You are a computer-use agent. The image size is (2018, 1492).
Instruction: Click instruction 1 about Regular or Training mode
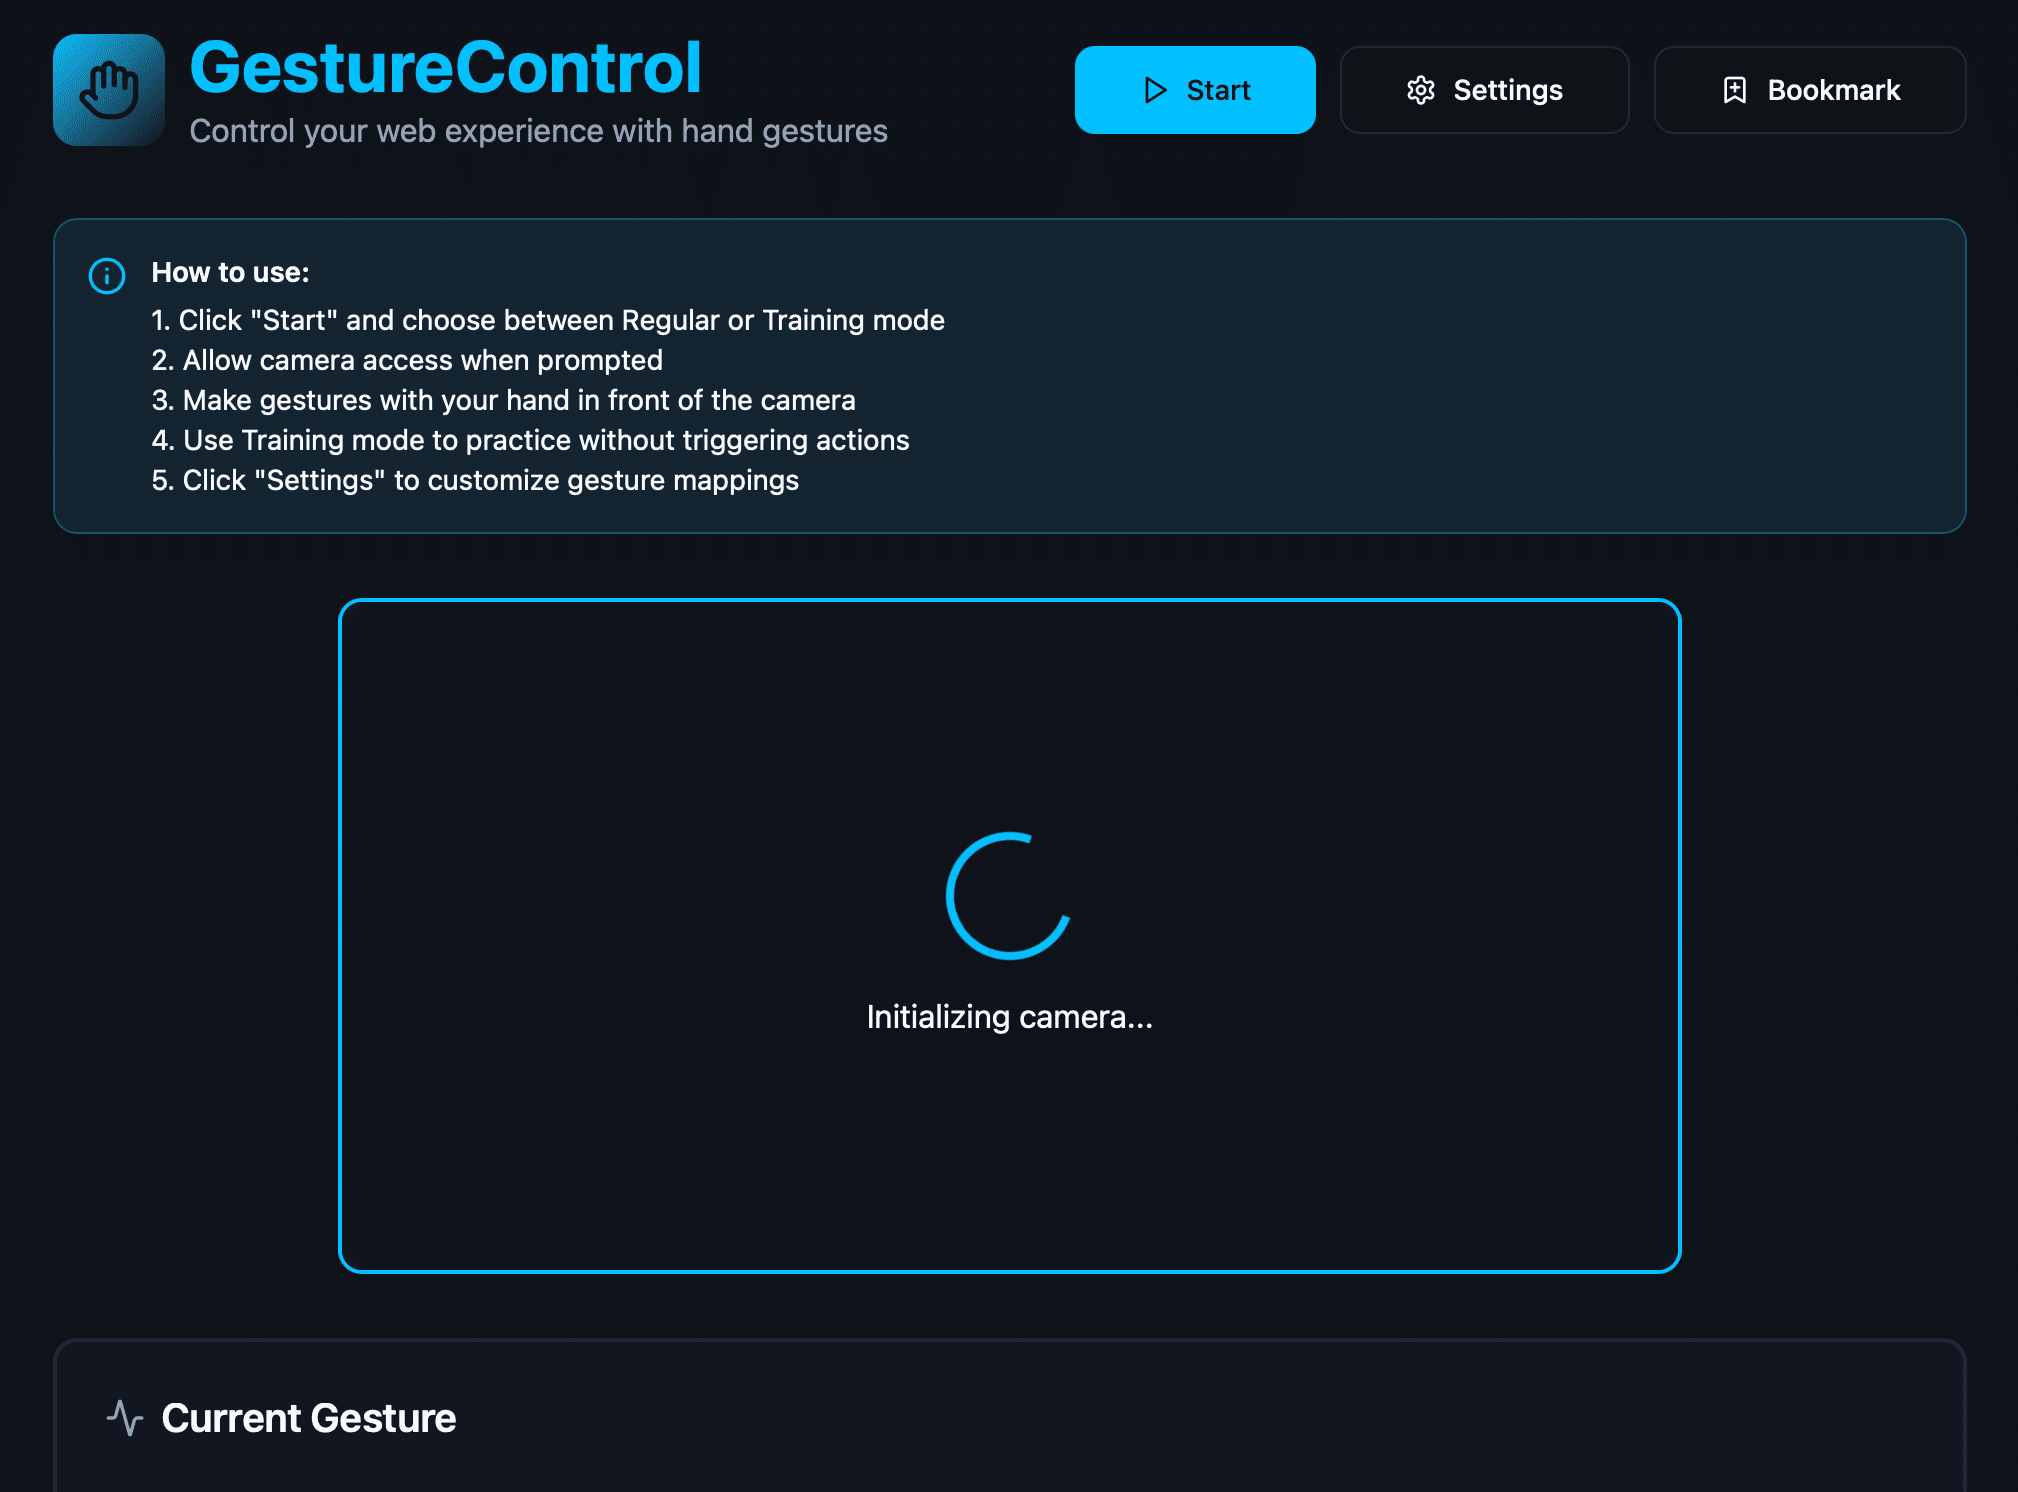548,320
